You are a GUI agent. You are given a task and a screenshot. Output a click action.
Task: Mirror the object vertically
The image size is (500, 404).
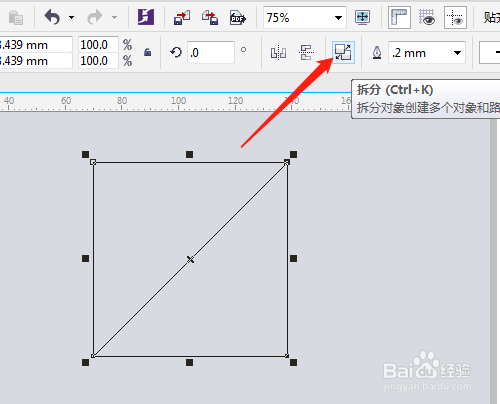[x=306, y=53]
